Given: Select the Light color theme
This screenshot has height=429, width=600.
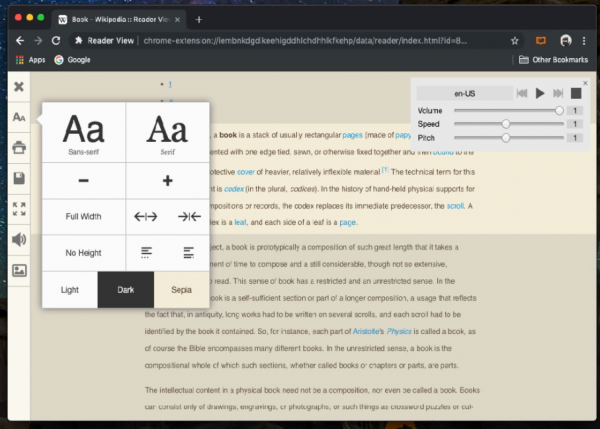Looking at the screenshot, I should point(69,289).
